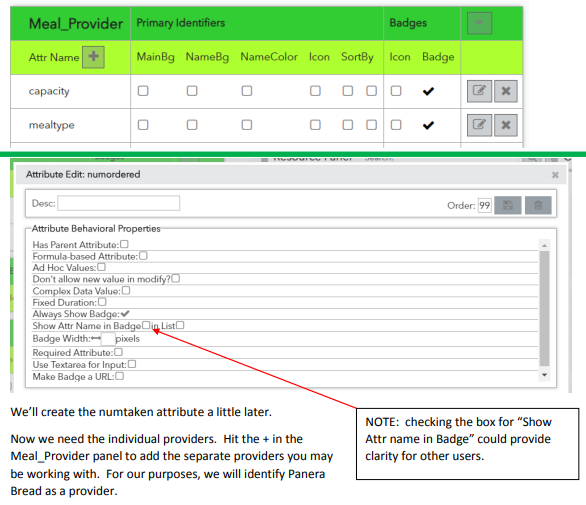Click the Order number field
This screenshot has height=505, width=586.
484,205
